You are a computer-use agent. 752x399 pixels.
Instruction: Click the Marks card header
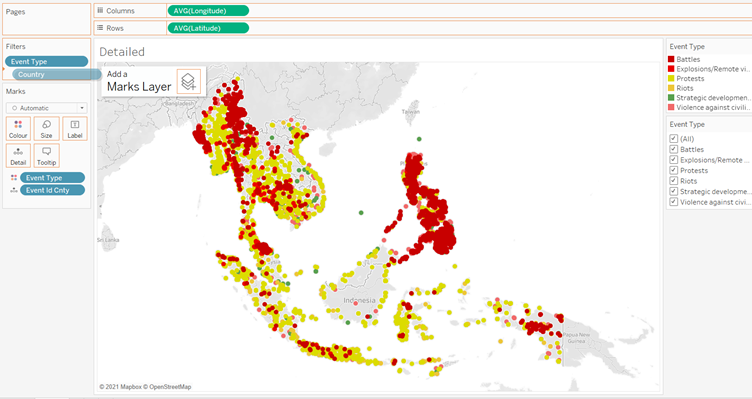(x=15, y=91)
